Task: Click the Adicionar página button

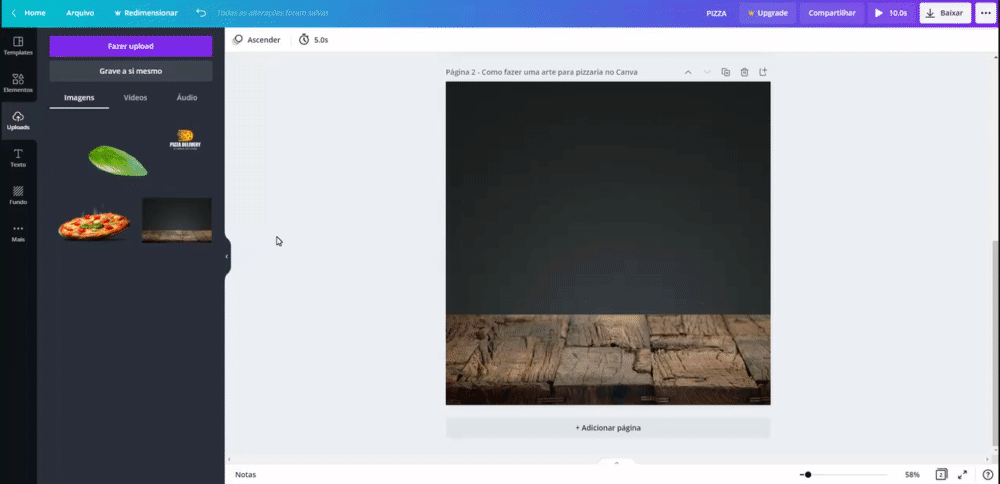Action: 608,428
